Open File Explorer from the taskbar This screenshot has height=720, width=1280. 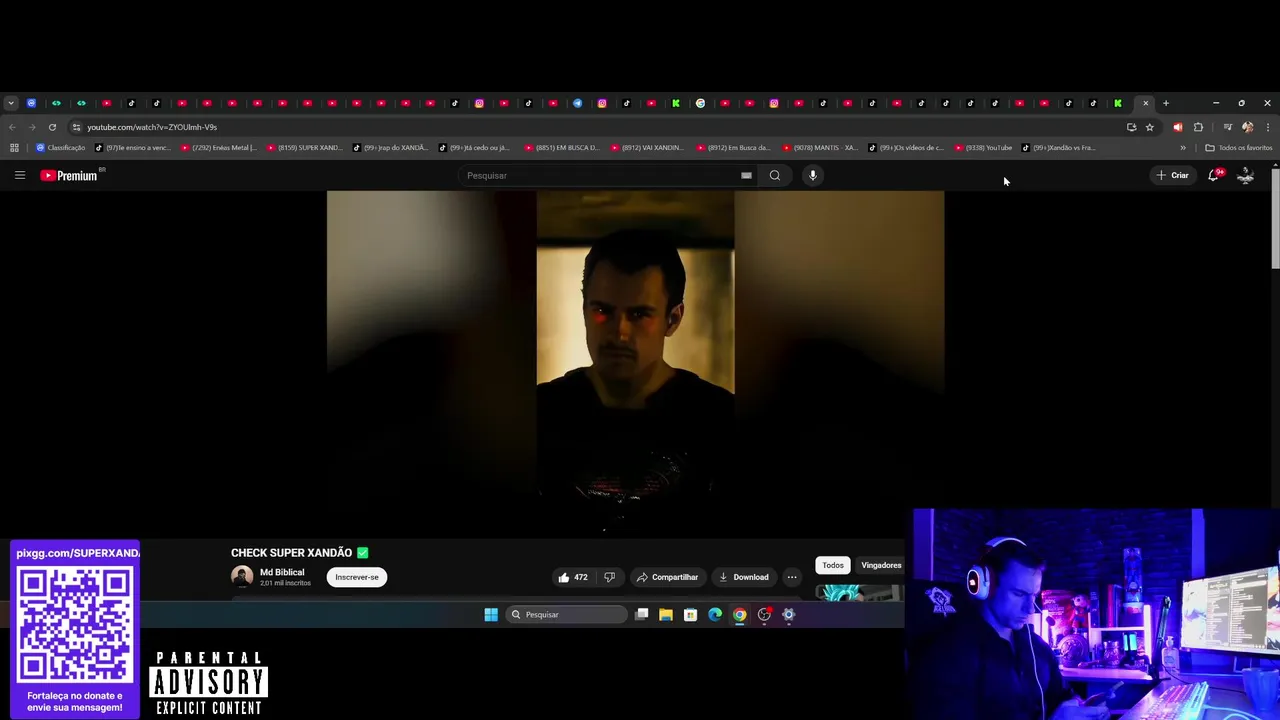(666, 615)
